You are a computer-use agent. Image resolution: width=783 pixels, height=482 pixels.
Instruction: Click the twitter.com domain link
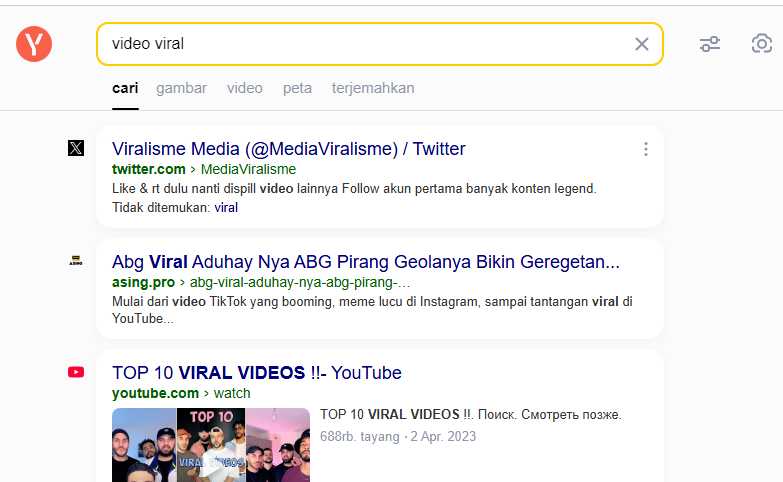pyautogui.click(x=149, y=169)
